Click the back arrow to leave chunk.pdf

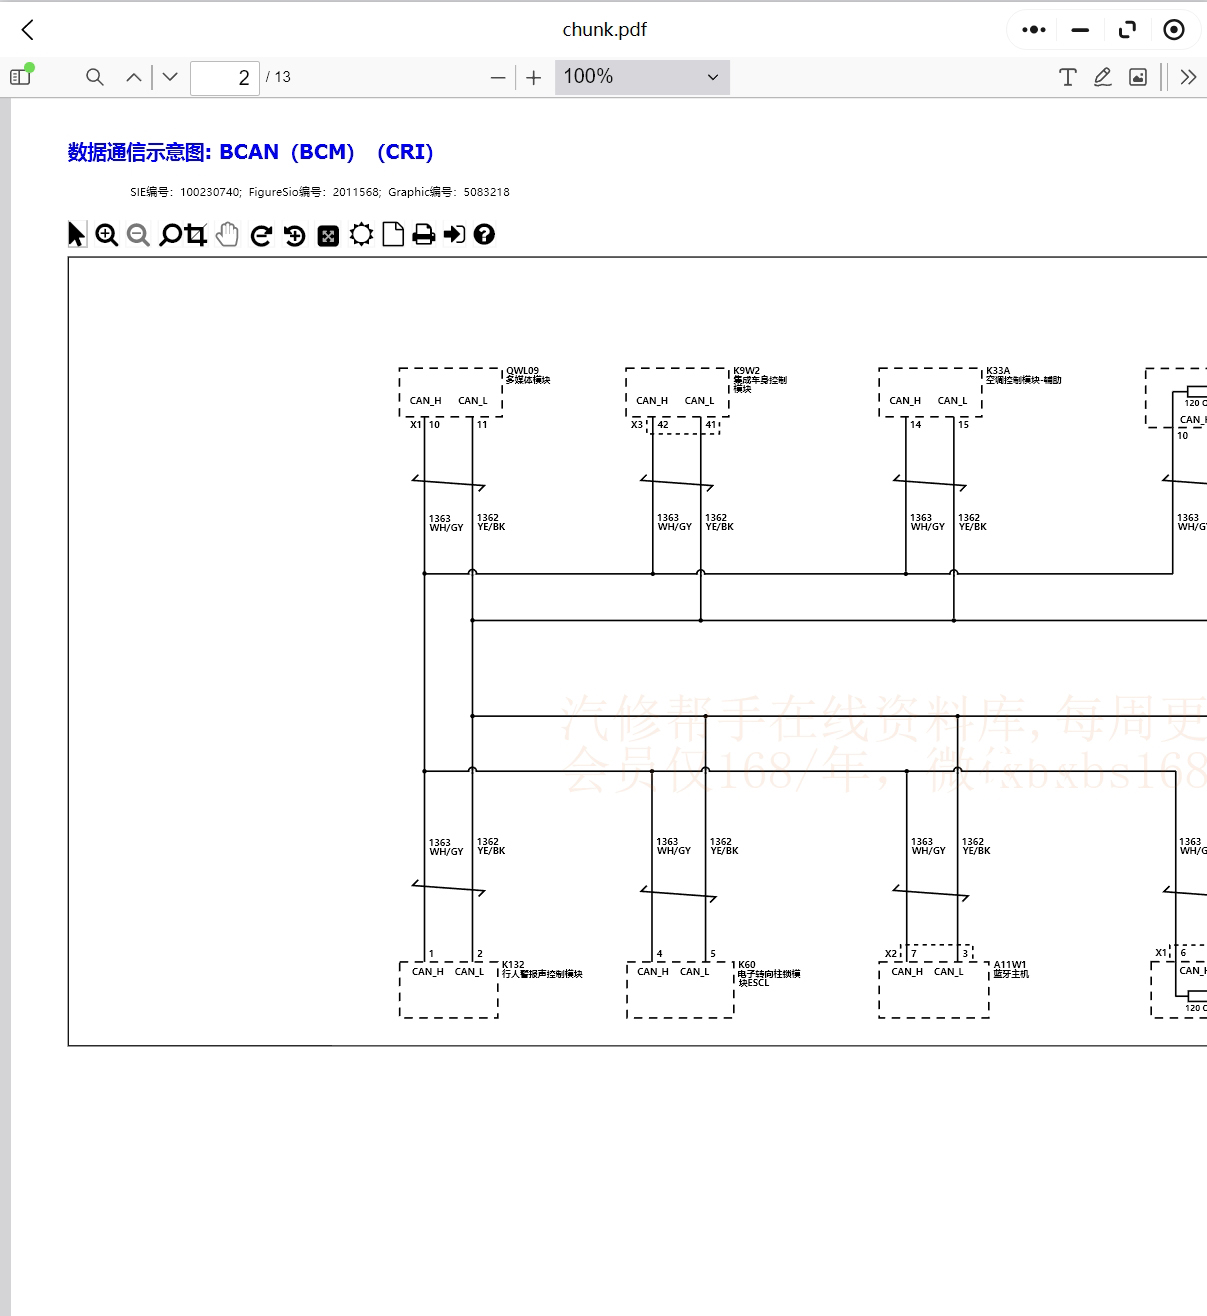click(x=27, y=30)
